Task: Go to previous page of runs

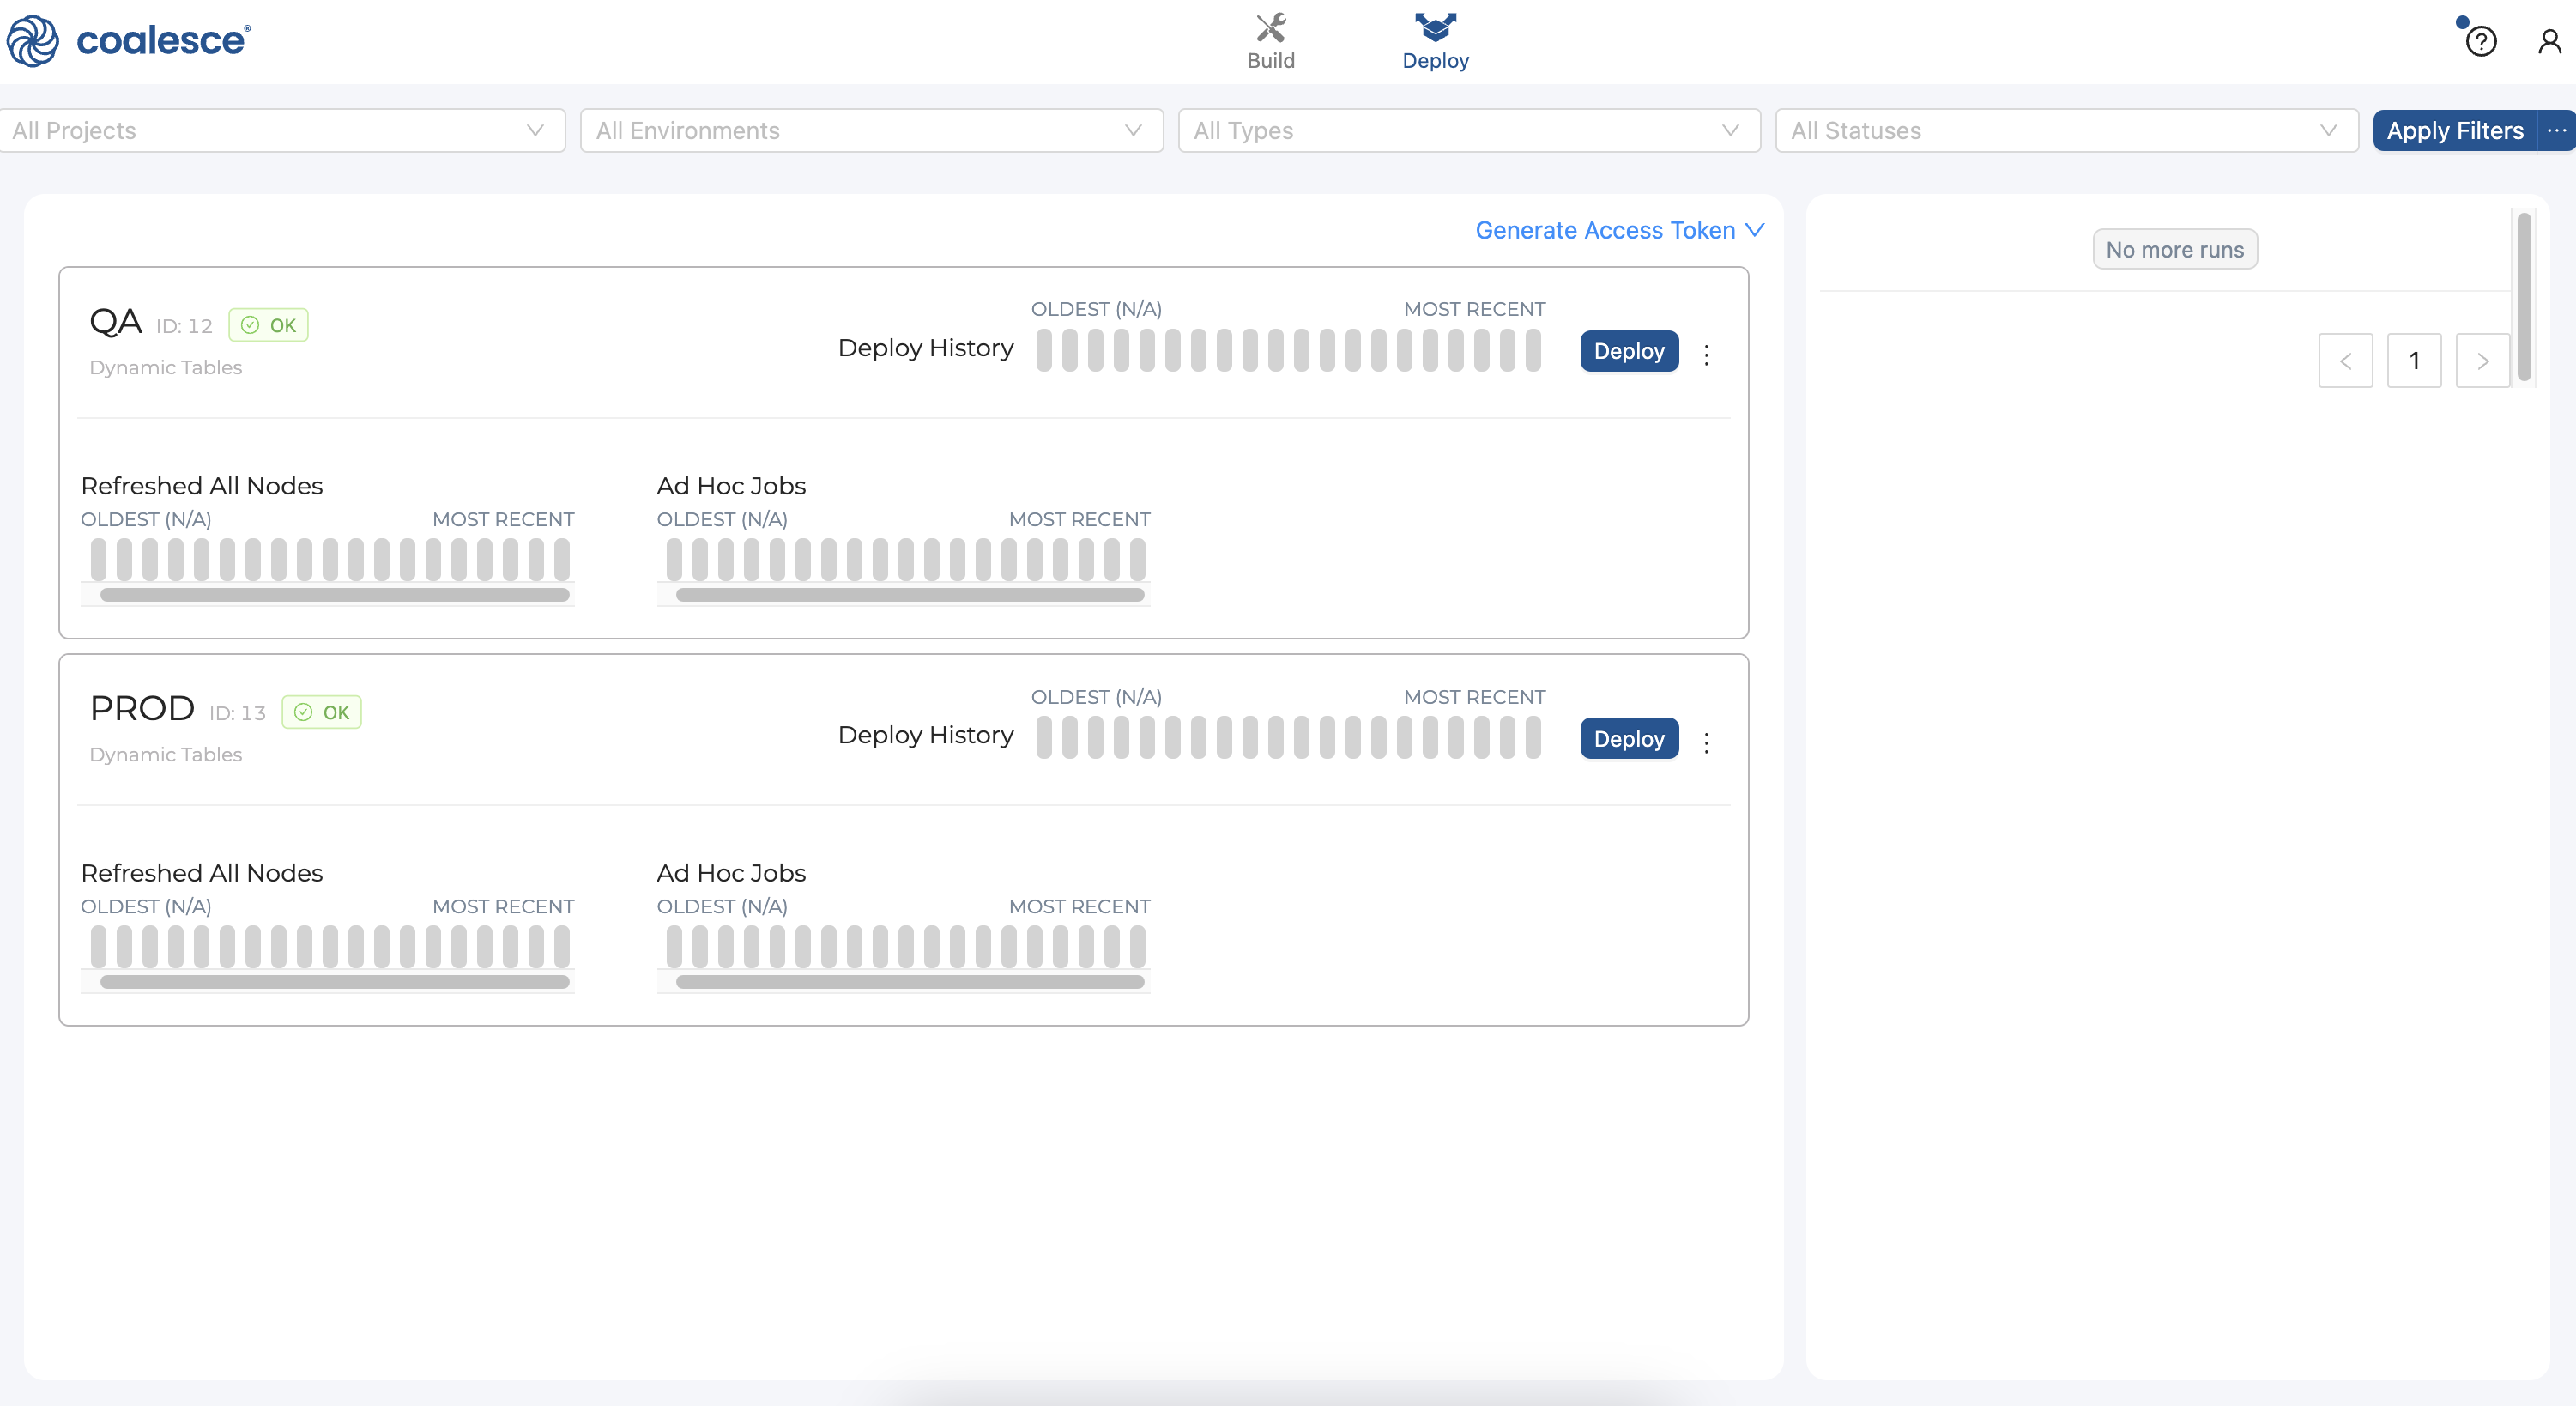Action: [x=2345, y=361]
